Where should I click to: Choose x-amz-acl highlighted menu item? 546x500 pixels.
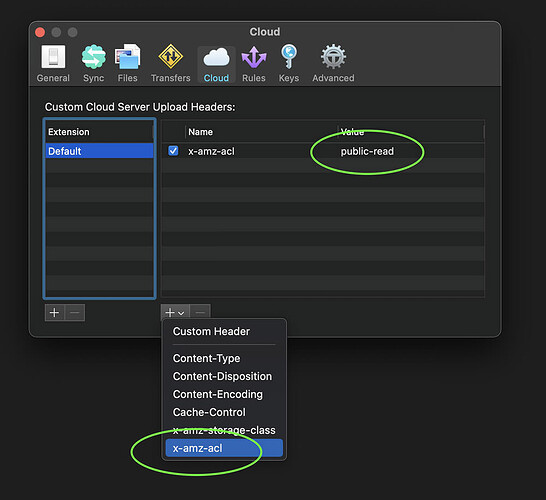pos(224,448)
